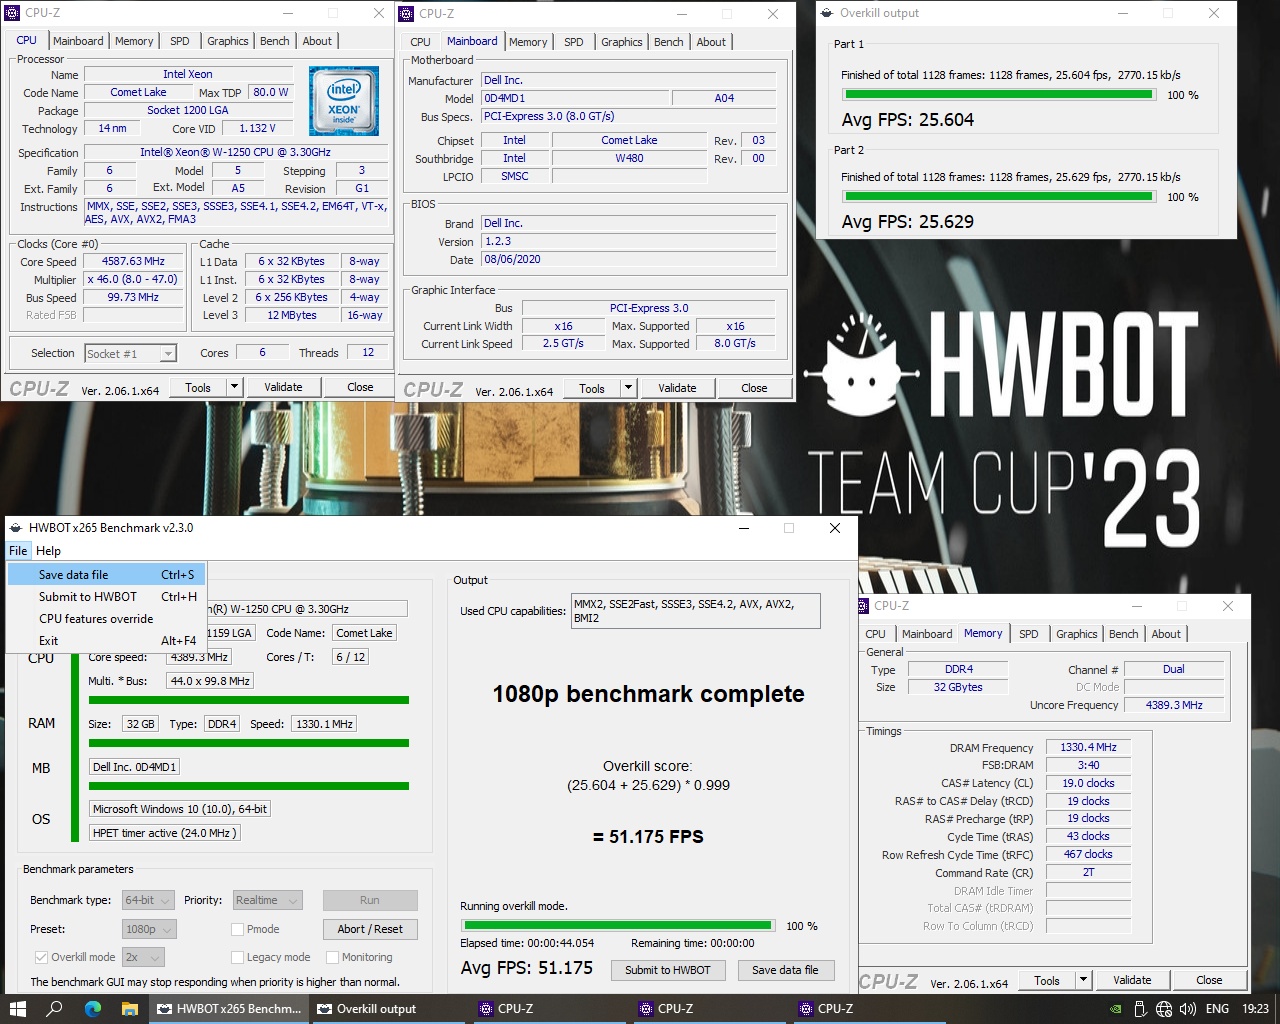Image resolution: width=1280 pixels, height=1024 pixels.
Task: Click Part 1 progress bar
Action: [x=999, y=95]
